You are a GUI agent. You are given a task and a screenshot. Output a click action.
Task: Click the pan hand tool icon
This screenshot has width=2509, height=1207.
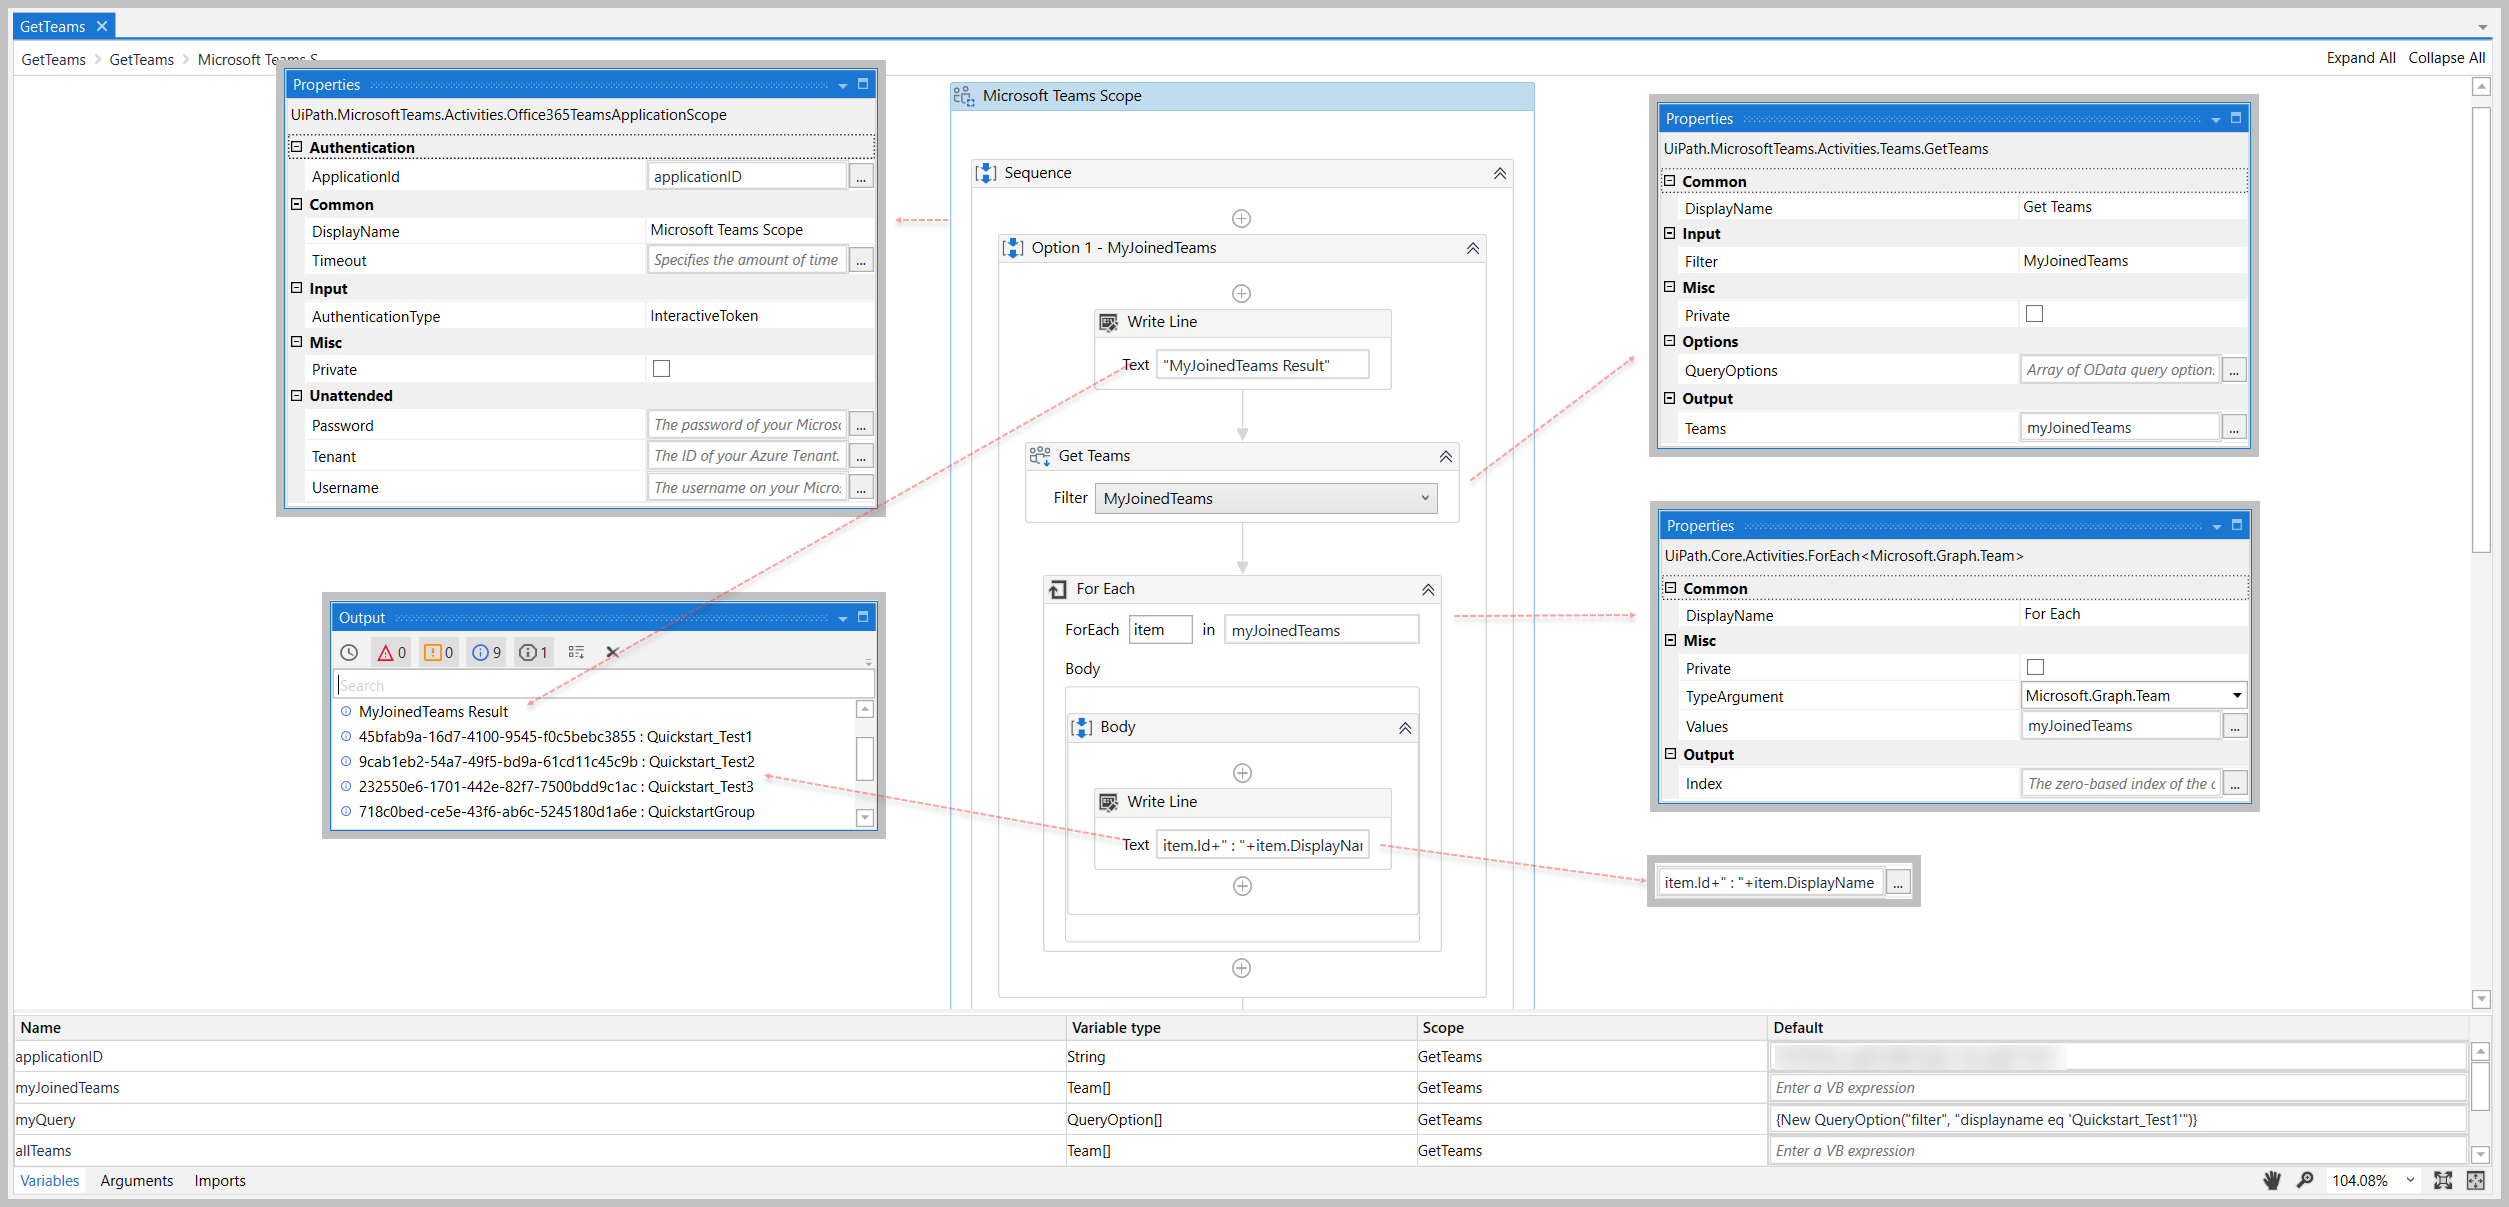pyautogui.click(x=2272, y=1180)
